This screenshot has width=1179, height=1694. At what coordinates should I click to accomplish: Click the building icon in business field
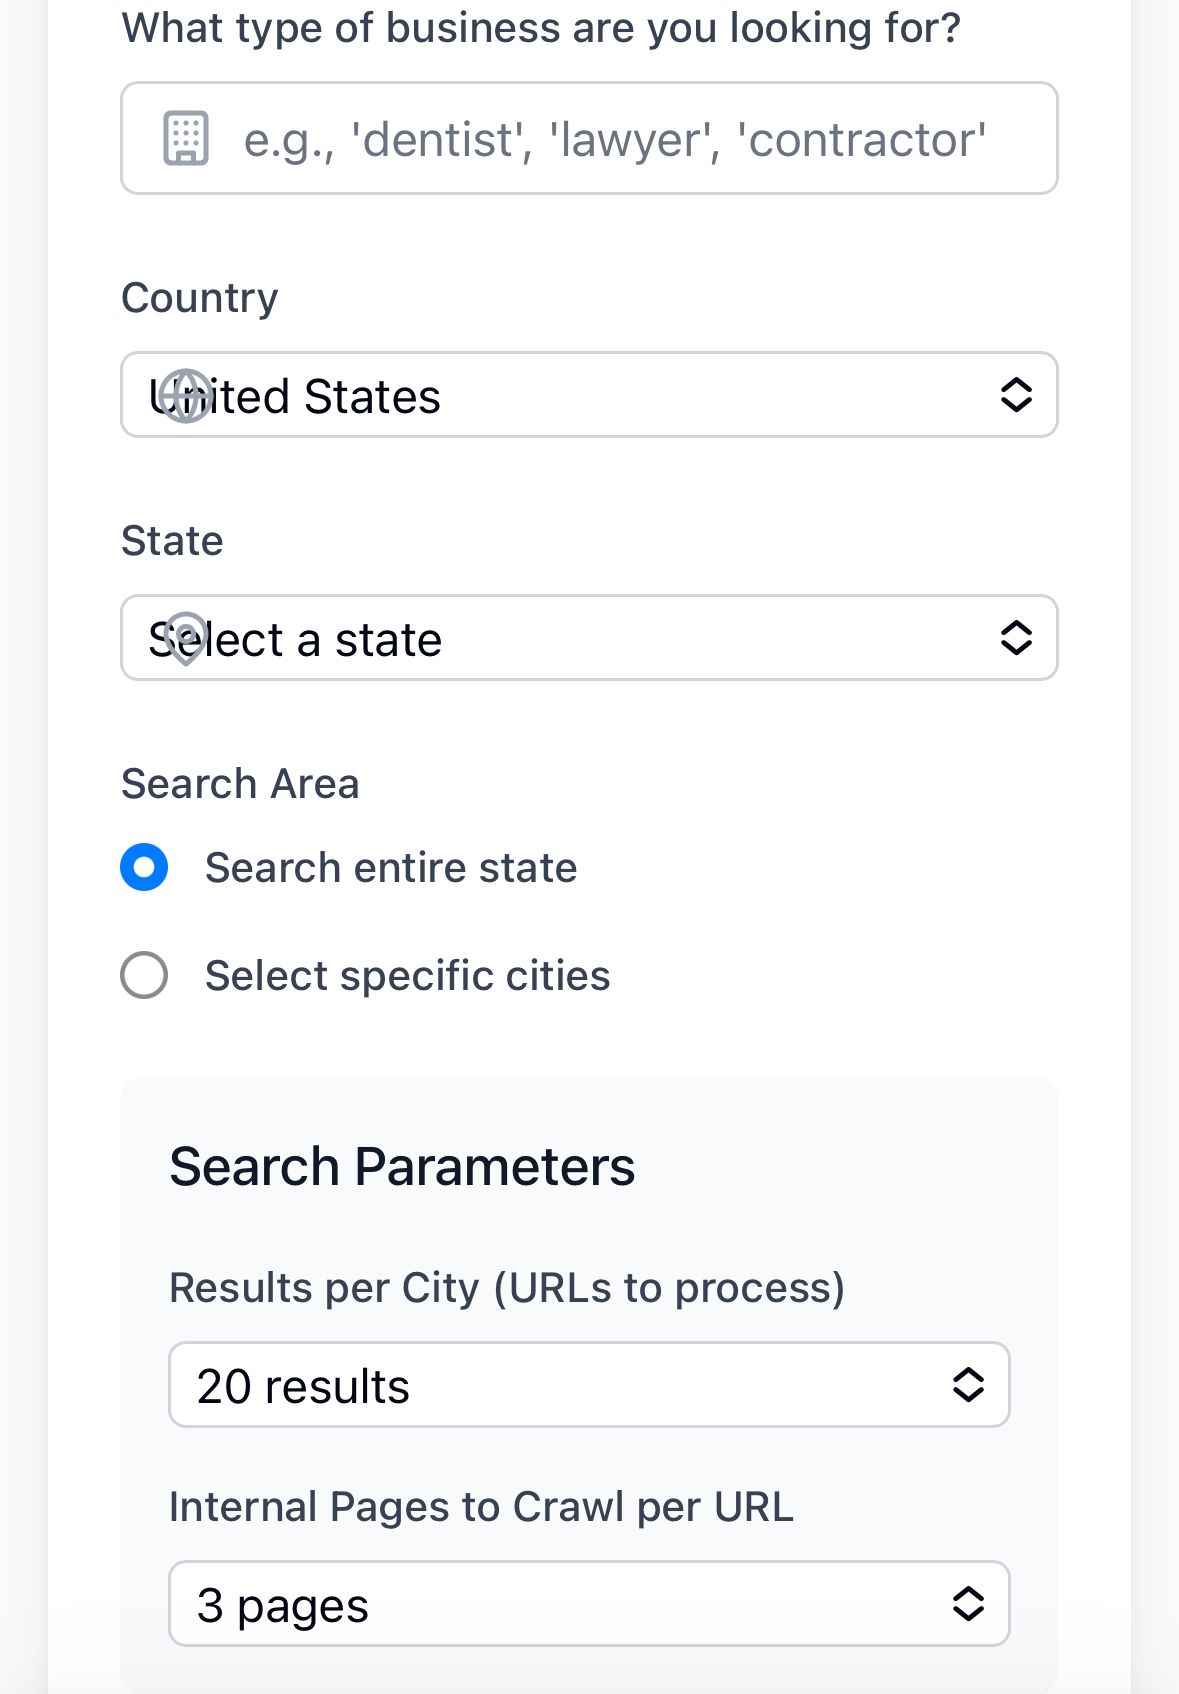(186, 138)
